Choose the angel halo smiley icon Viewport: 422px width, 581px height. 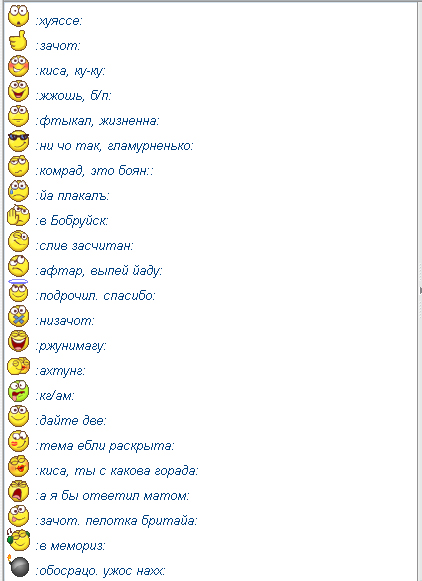pos(18,291)
